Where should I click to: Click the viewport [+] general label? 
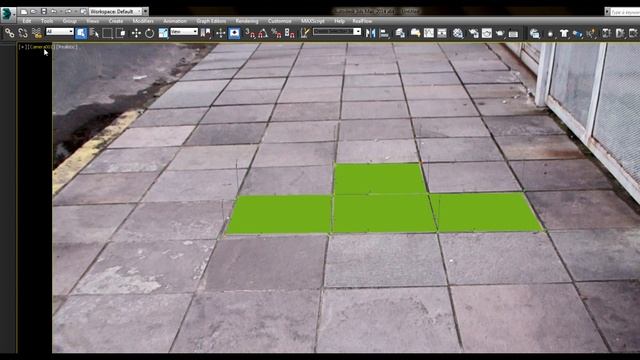pos(22,47)
